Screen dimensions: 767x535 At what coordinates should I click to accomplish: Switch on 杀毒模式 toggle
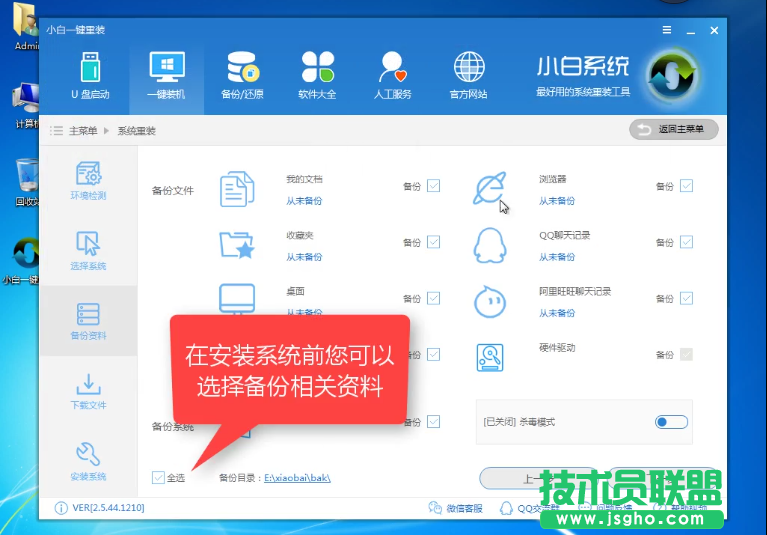671,422
